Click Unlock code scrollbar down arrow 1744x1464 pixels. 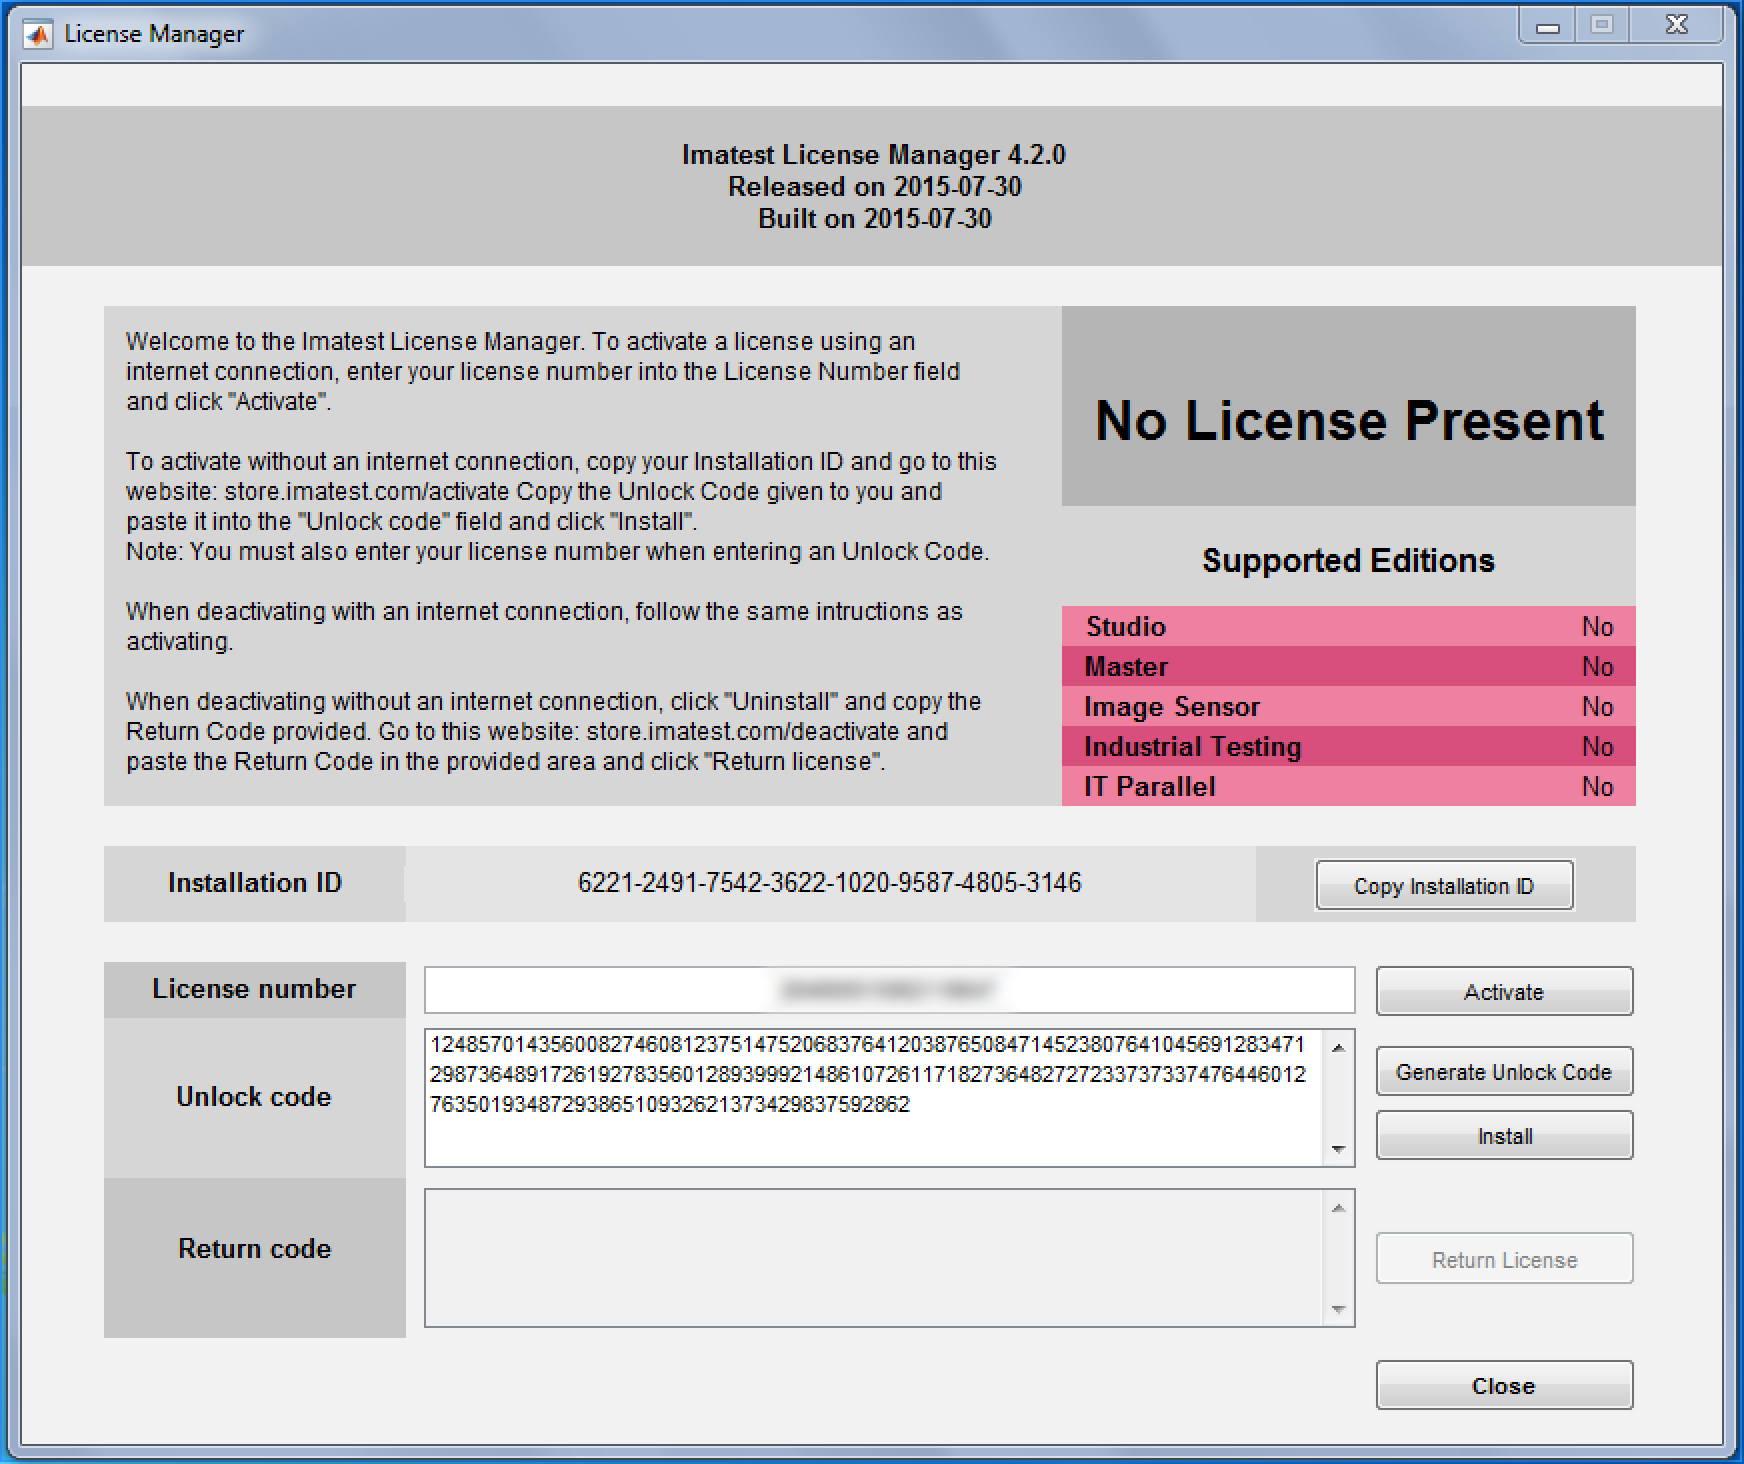click(1338, 1149)
